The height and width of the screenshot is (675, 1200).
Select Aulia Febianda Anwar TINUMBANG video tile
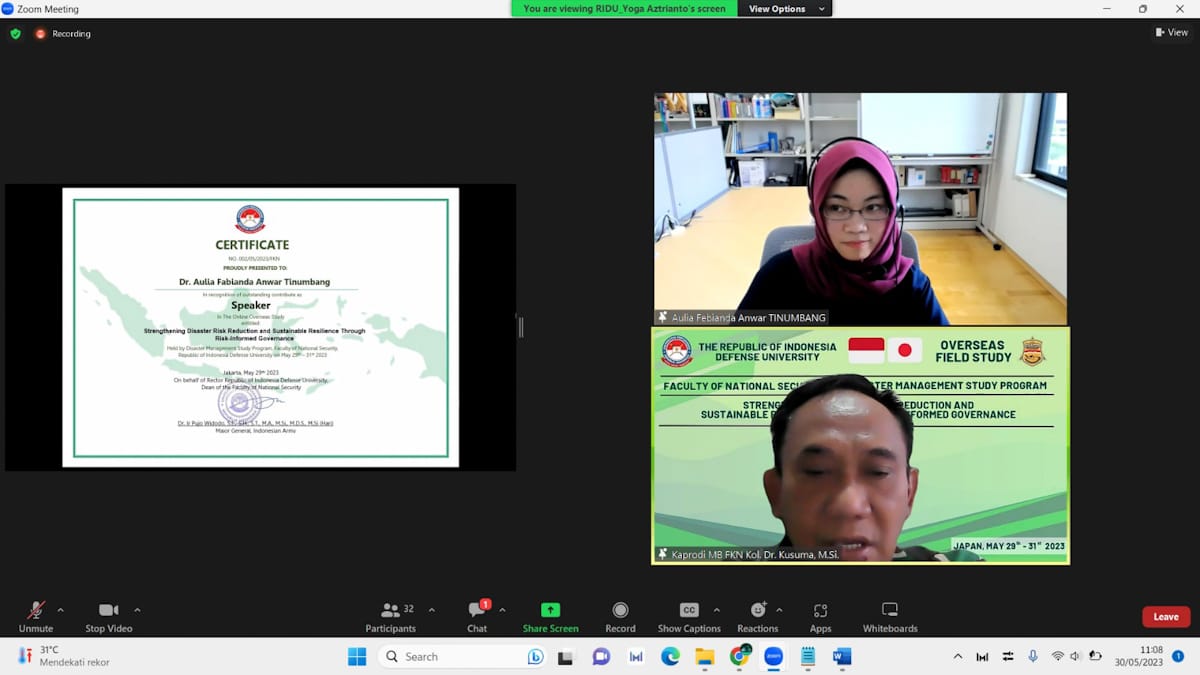point(860,209)
